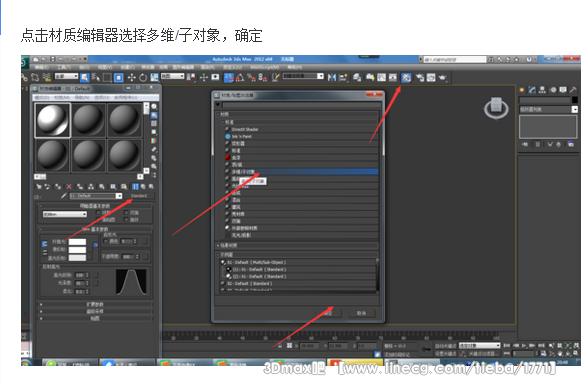This screenshot has height=385, width=585.
Task: Choose the Bind to Space Warp tool
Action: 47,77
